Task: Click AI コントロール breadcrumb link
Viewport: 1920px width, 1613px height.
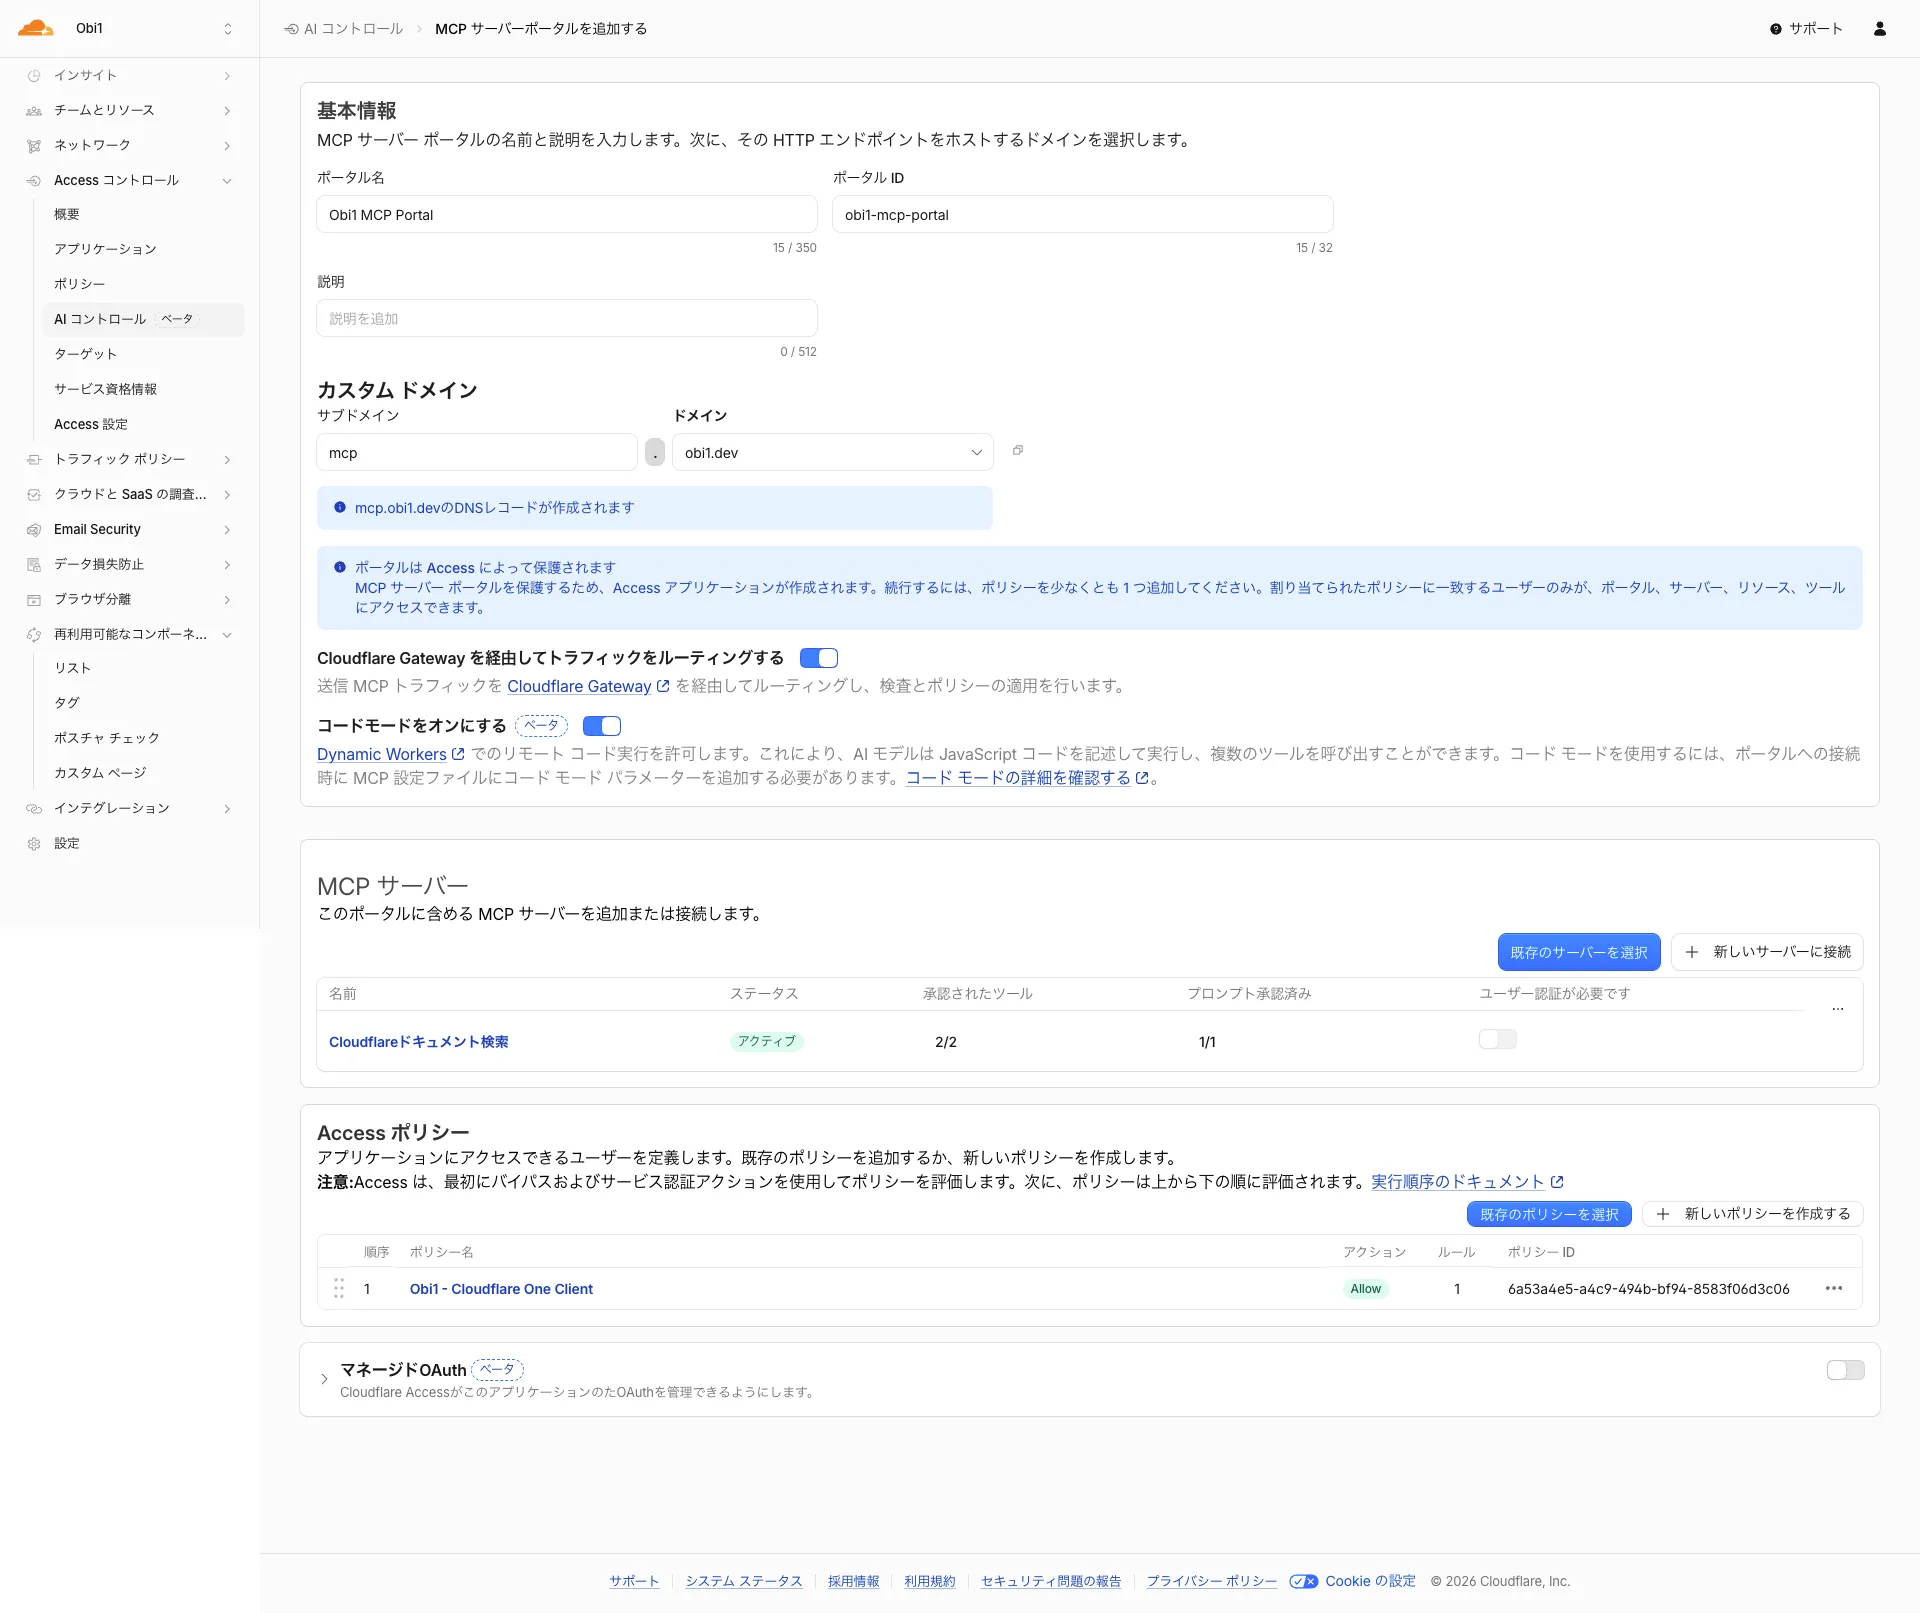Action: 353,29
